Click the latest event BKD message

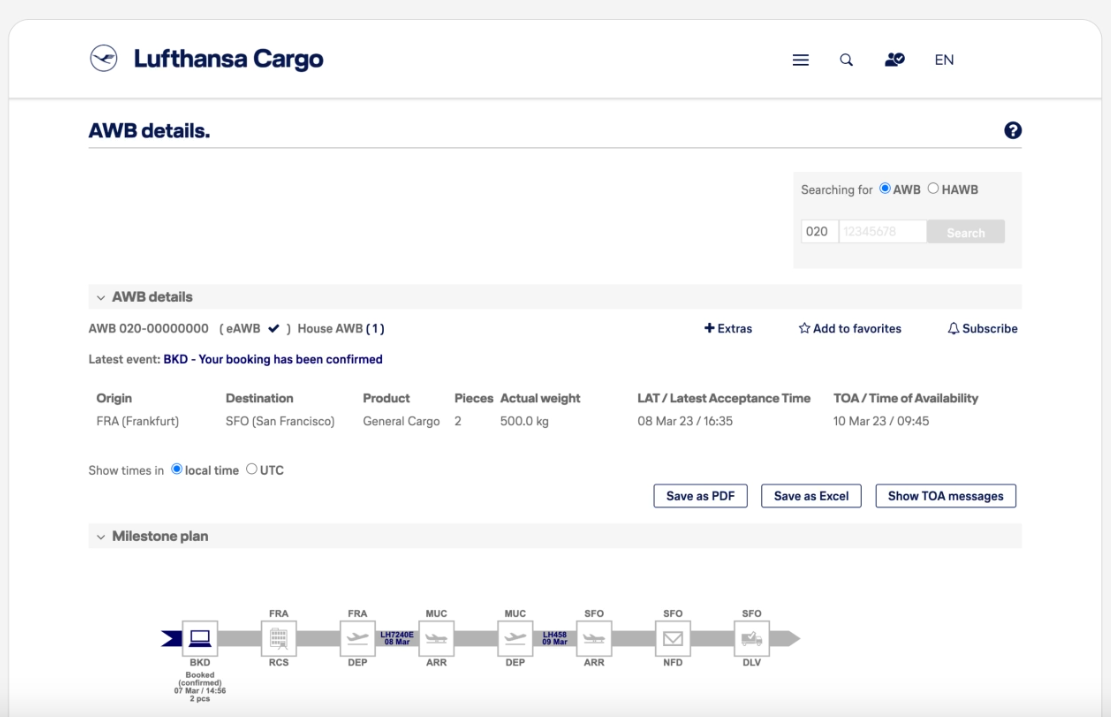[273, 359]
